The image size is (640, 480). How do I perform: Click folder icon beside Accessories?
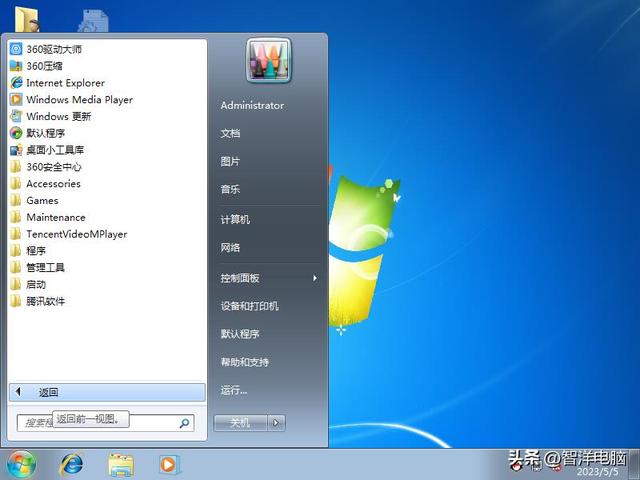16,183
